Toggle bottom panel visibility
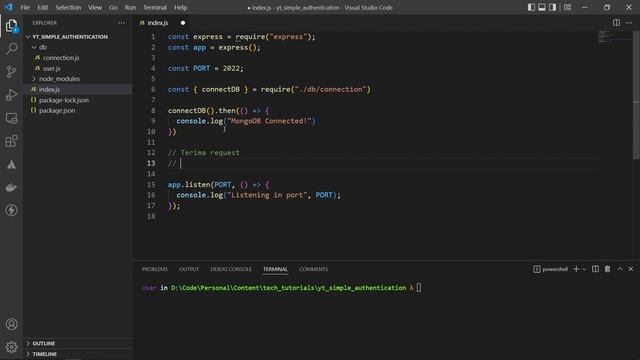This screenshot has height=360, width=640. click(x=542, y=7)
